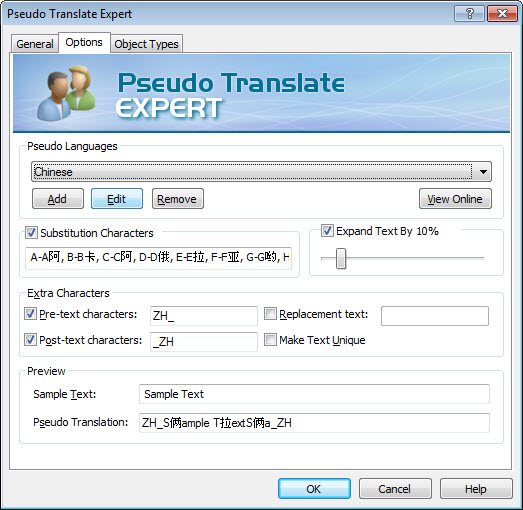
Task: Confirm the dialog with OK
Action: tap(314, 489)
